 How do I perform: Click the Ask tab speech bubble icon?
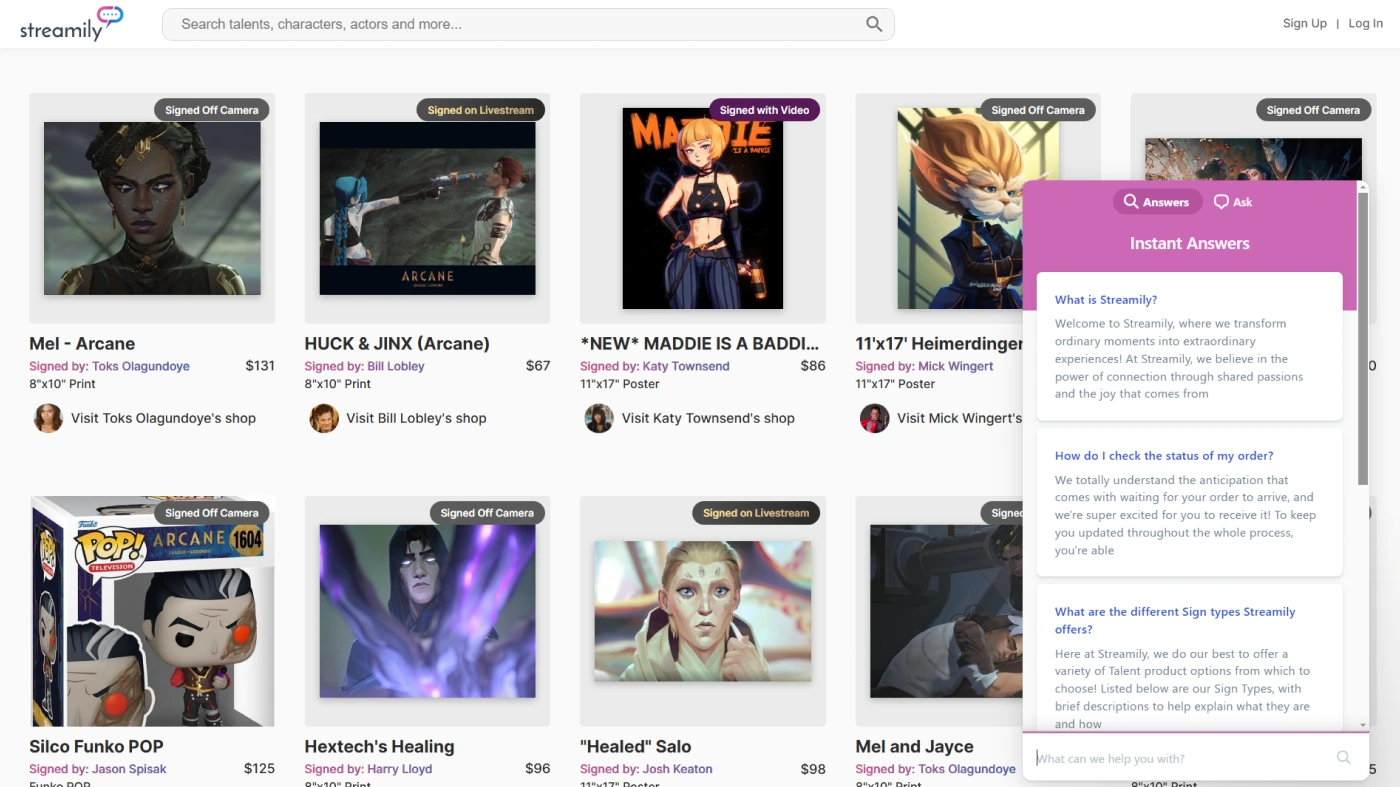click(x=1221, y=202)
